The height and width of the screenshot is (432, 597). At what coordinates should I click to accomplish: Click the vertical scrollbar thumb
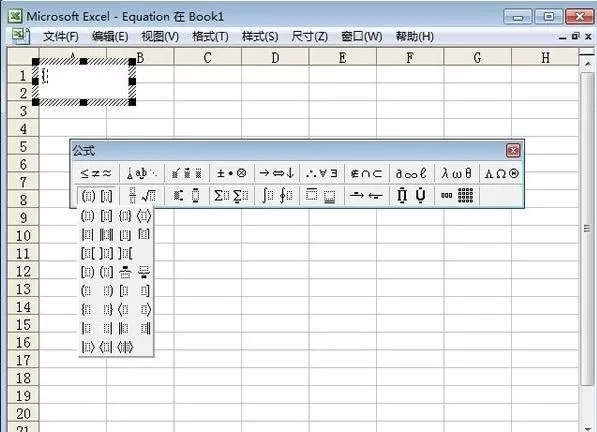click(x=587, y=228)
